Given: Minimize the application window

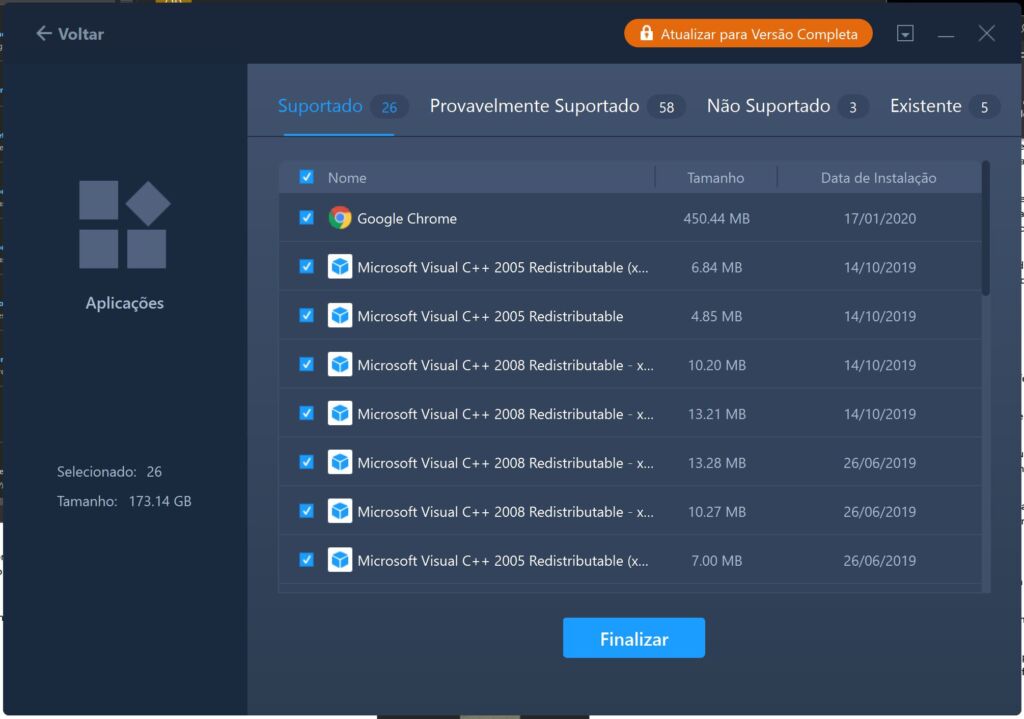Looking at the screenshot, I should coord(946,34).
